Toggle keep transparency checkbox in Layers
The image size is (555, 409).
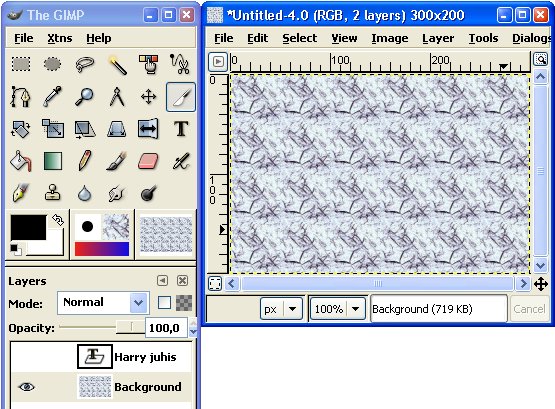pos(164,303)
